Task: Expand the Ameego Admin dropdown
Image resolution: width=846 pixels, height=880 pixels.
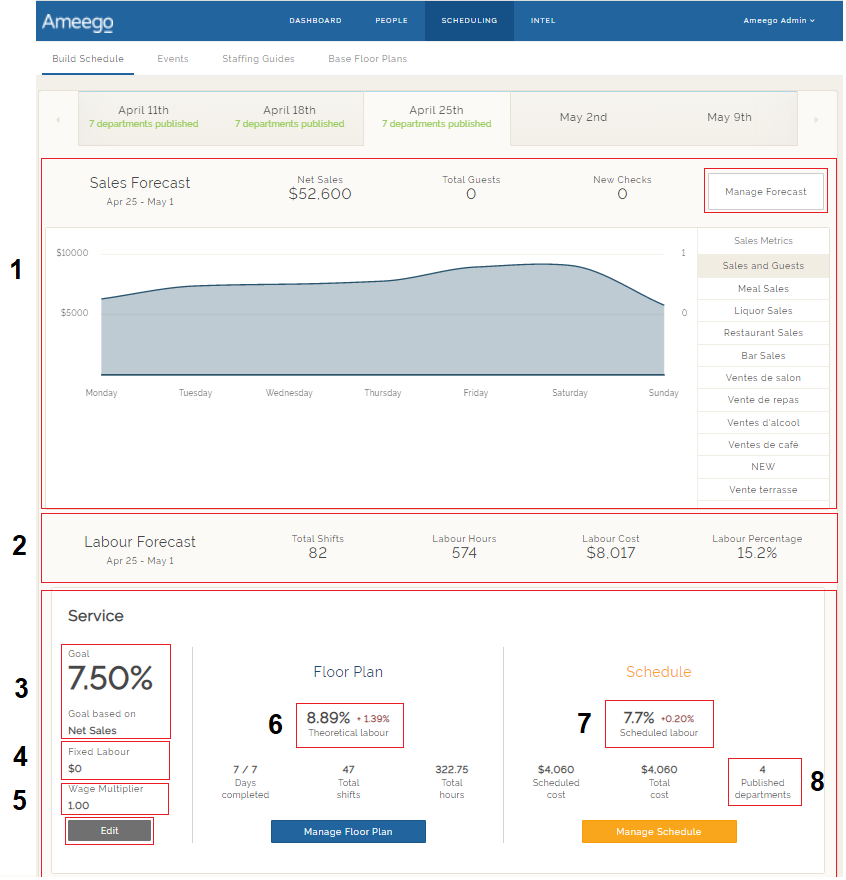Action: [778, 20]
